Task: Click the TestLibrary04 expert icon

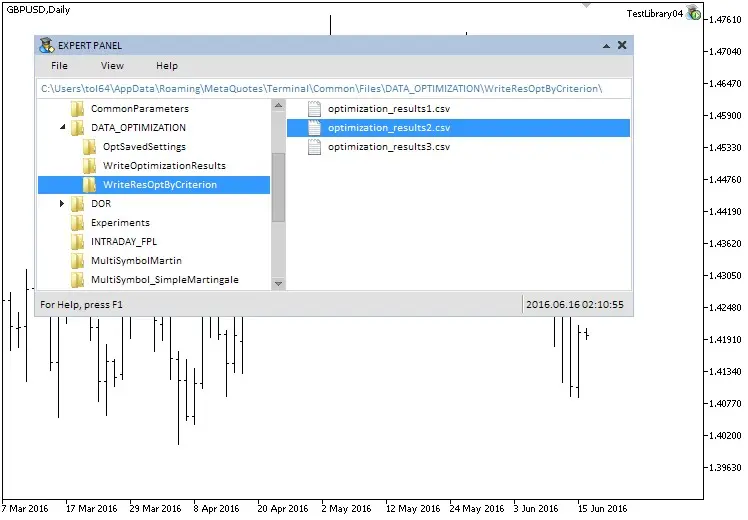Action: click(693, 13)
